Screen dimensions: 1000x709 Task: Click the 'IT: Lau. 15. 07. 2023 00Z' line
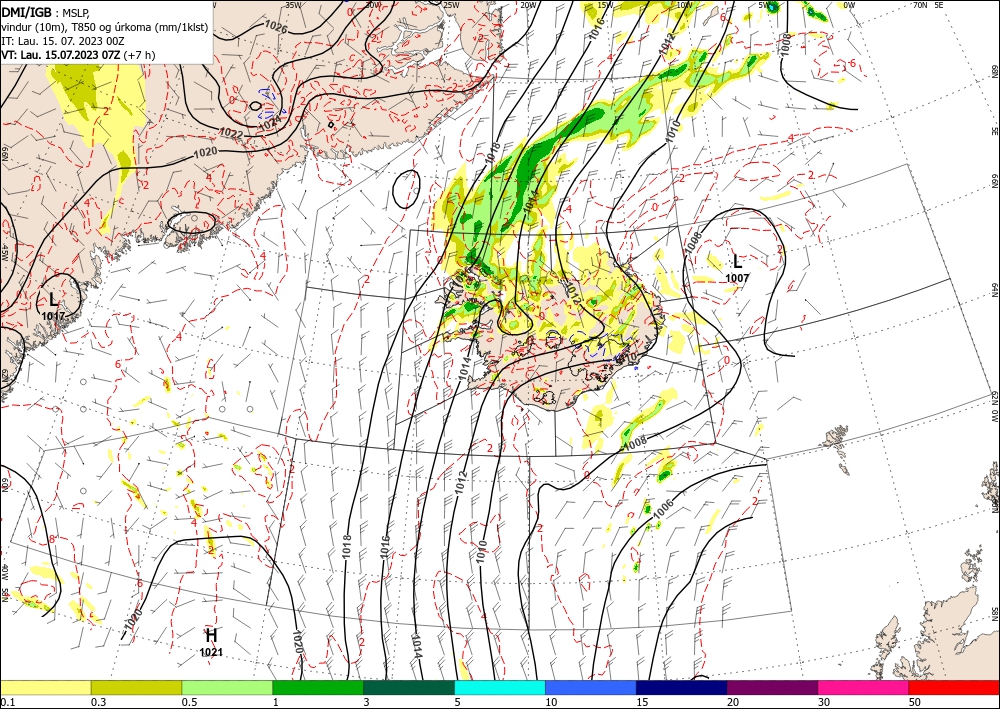pyautogui.click(x=62, y=41)
